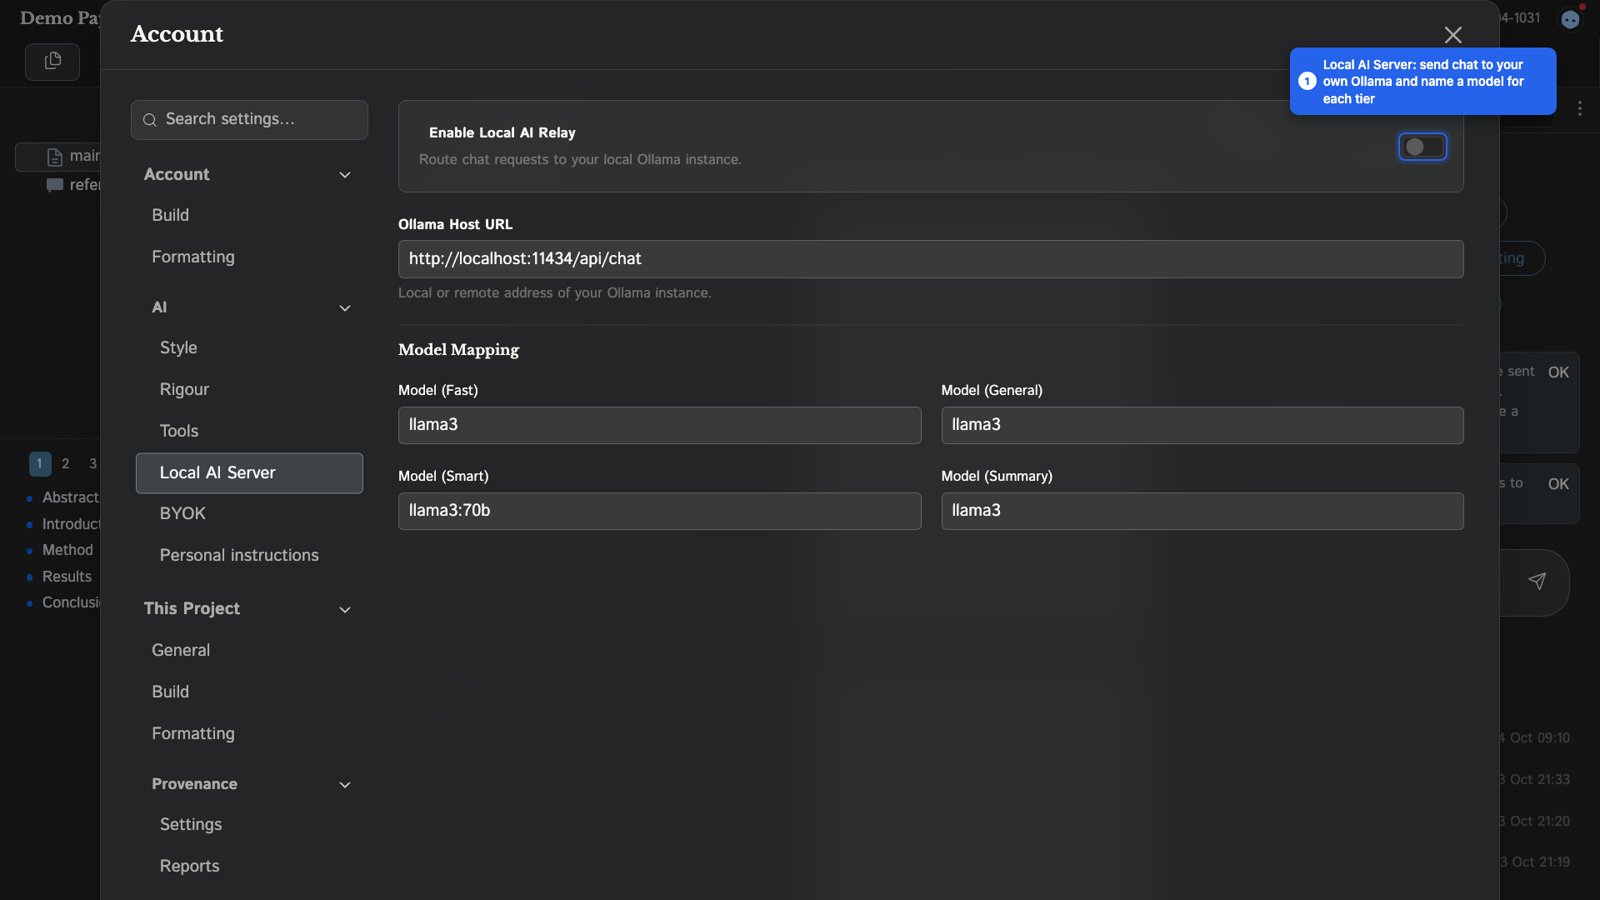Edit the Model (Summary) field
The height and width of the screenshot is (900, 1600).
[1202, 511]
